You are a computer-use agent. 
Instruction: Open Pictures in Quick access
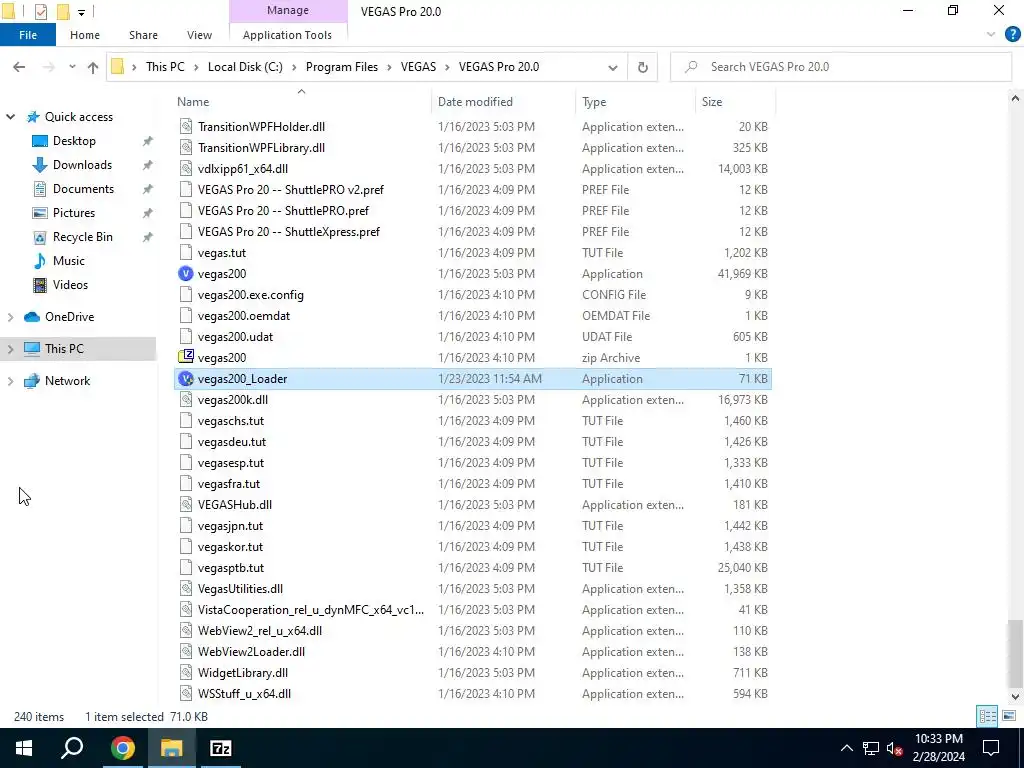click(x=74, y=213)
